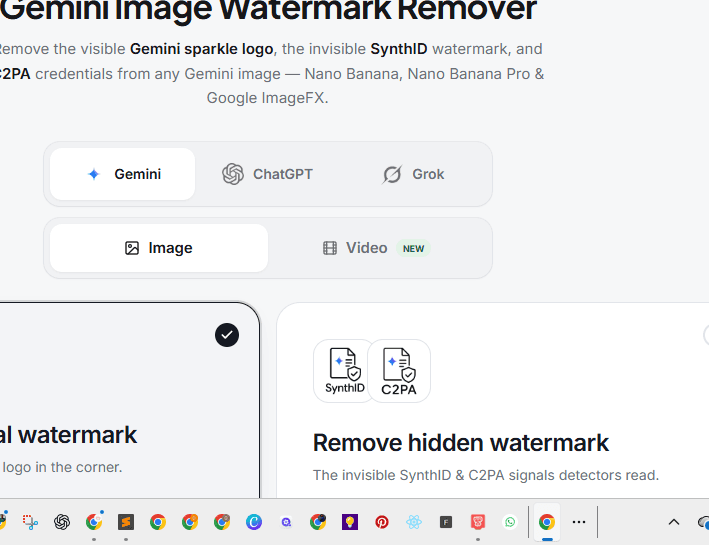This screenshot has height=545, width=709.
Task: Open the dark F app taskbar icon
Action: pos(446,522)
